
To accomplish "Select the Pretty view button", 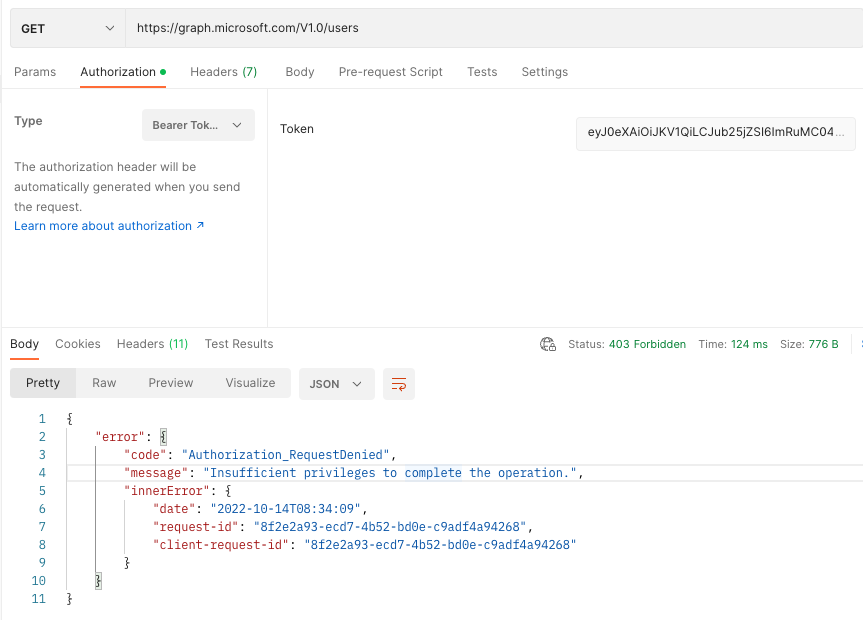I will [43, 383].
